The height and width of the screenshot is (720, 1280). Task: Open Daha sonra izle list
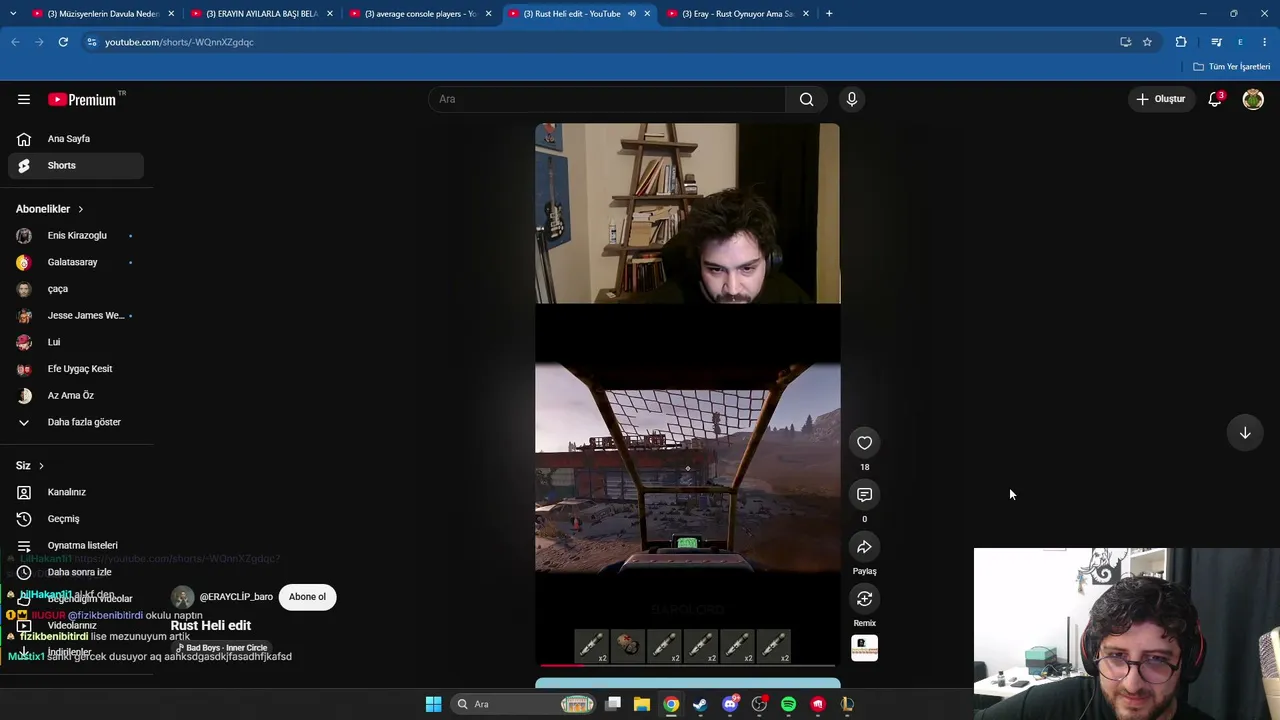[x=76, y=572]
